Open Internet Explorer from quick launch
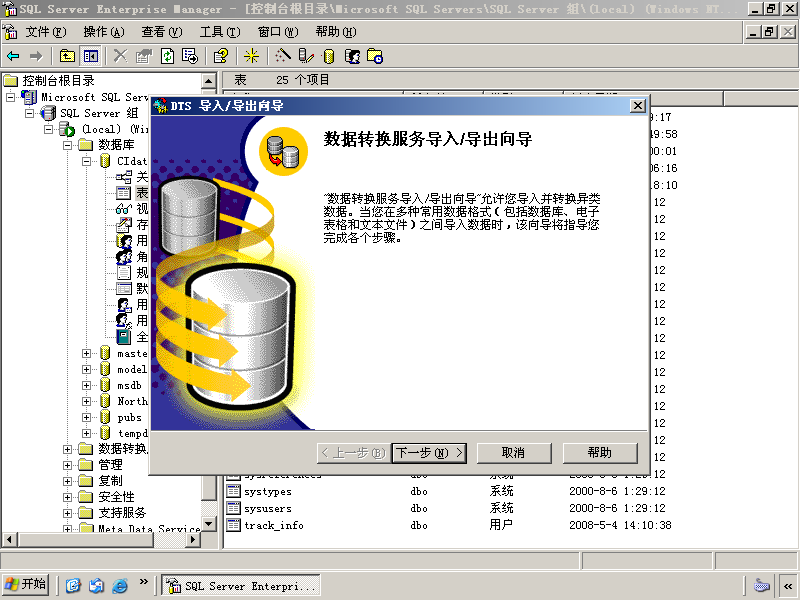The height and width of the screenshot is (600, 800). [x=120, y=585]
